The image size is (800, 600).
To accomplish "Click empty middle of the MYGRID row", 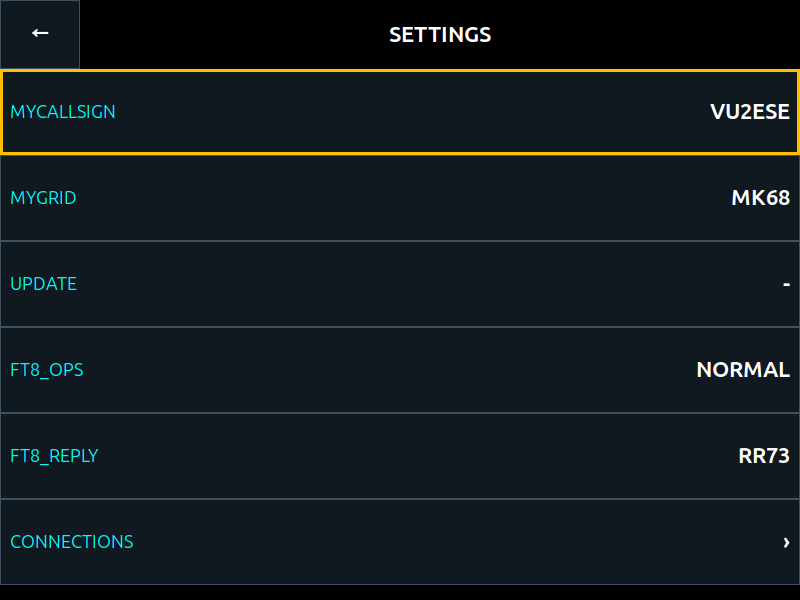I will click(x=400, y=198).
